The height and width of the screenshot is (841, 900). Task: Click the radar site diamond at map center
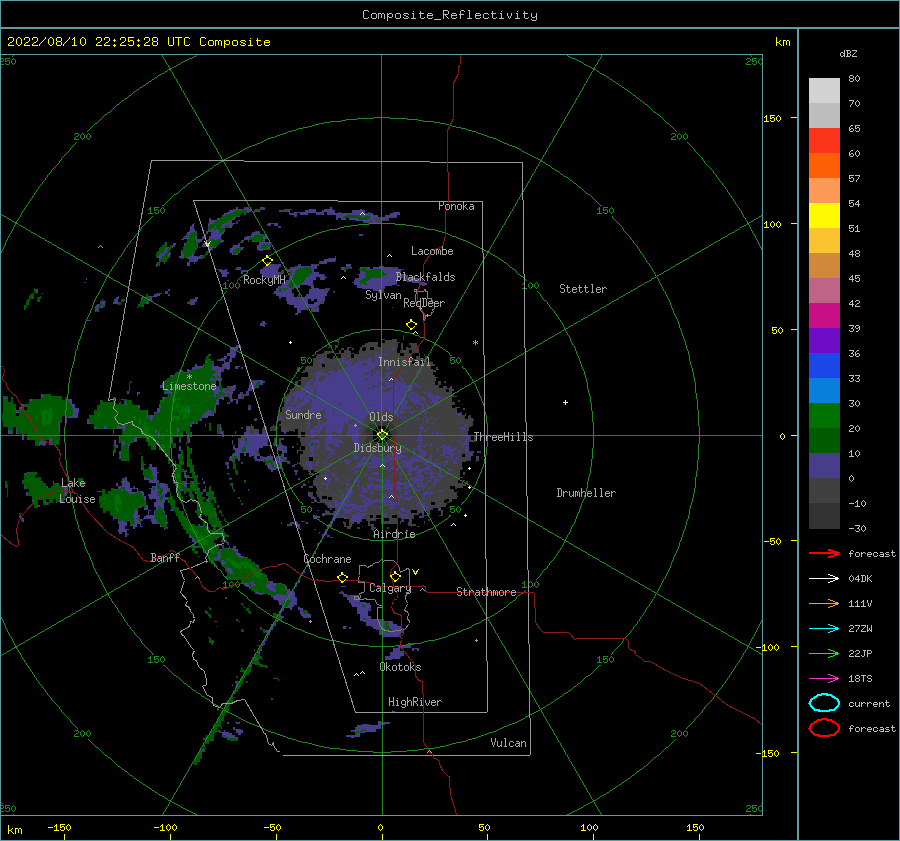click(x=382, y=435)
